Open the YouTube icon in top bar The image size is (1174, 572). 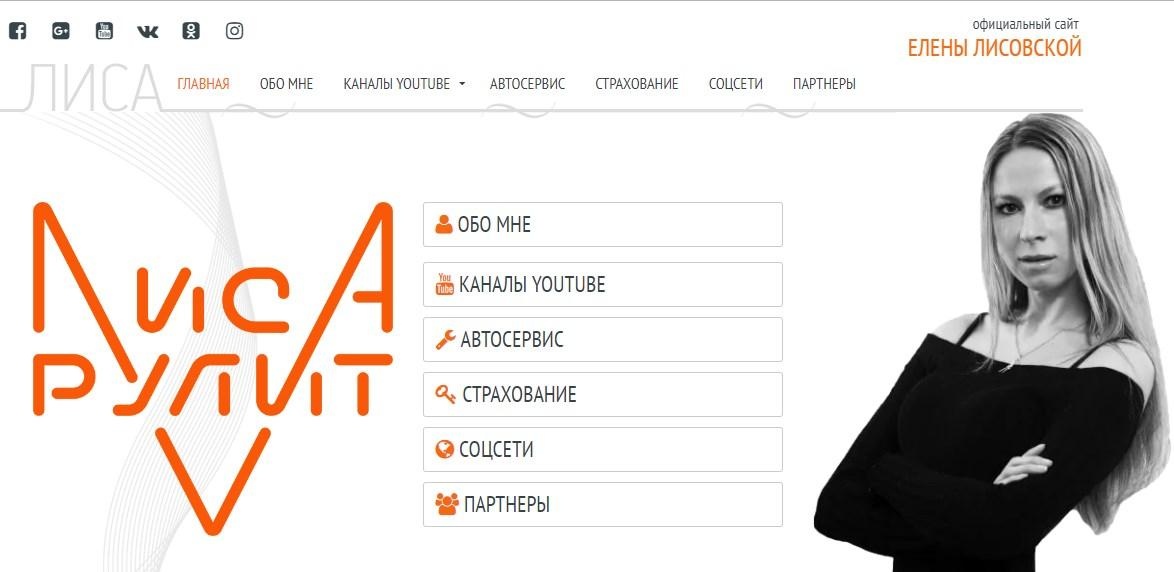104,31
